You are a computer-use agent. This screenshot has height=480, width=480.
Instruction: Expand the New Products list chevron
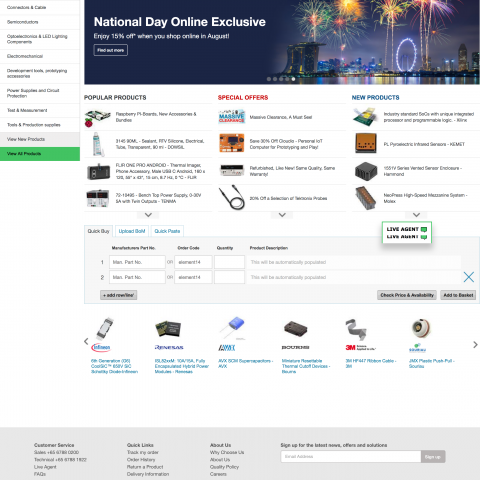416,215
